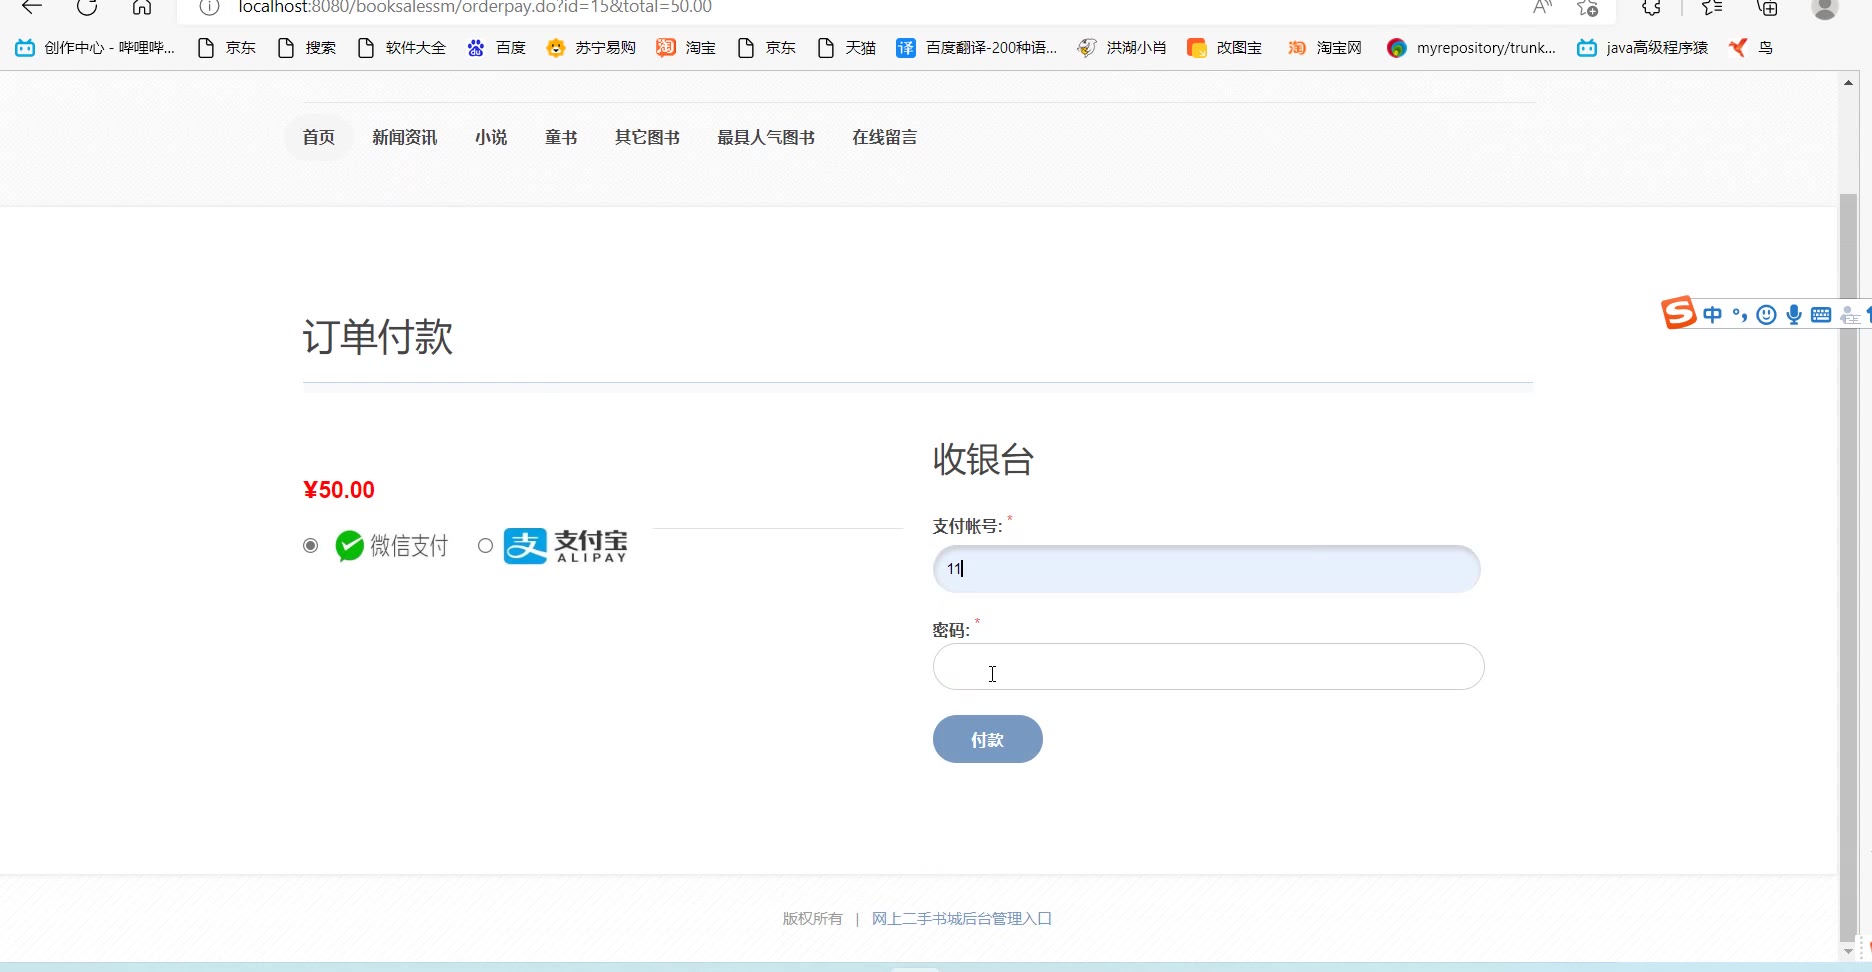Open the 百度 bookmark with paw icon

(496, 48)
